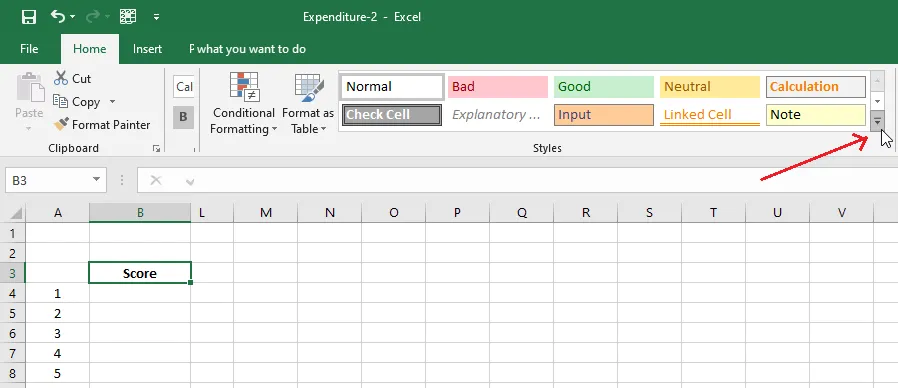Image resolution: width=898 pixels, height=388 pixels.
Task: Click cell containing value 4
Action: [x=58, y=354]
